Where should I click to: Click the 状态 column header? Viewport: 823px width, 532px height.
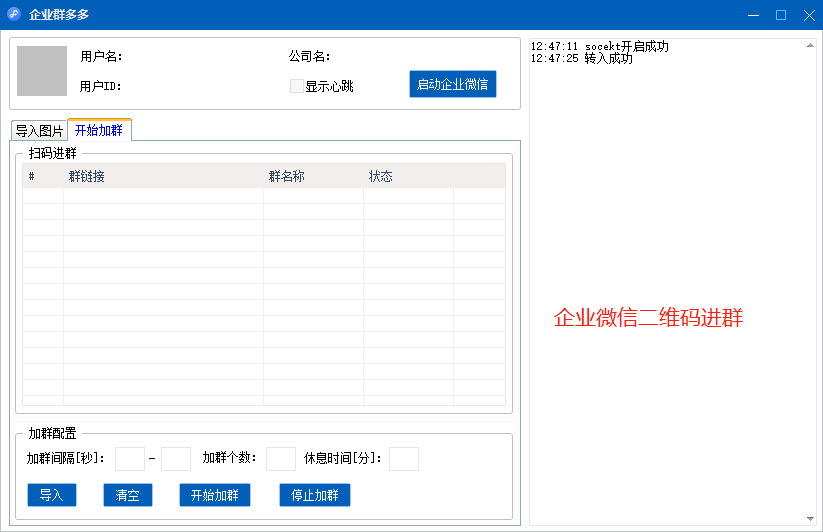408,177
